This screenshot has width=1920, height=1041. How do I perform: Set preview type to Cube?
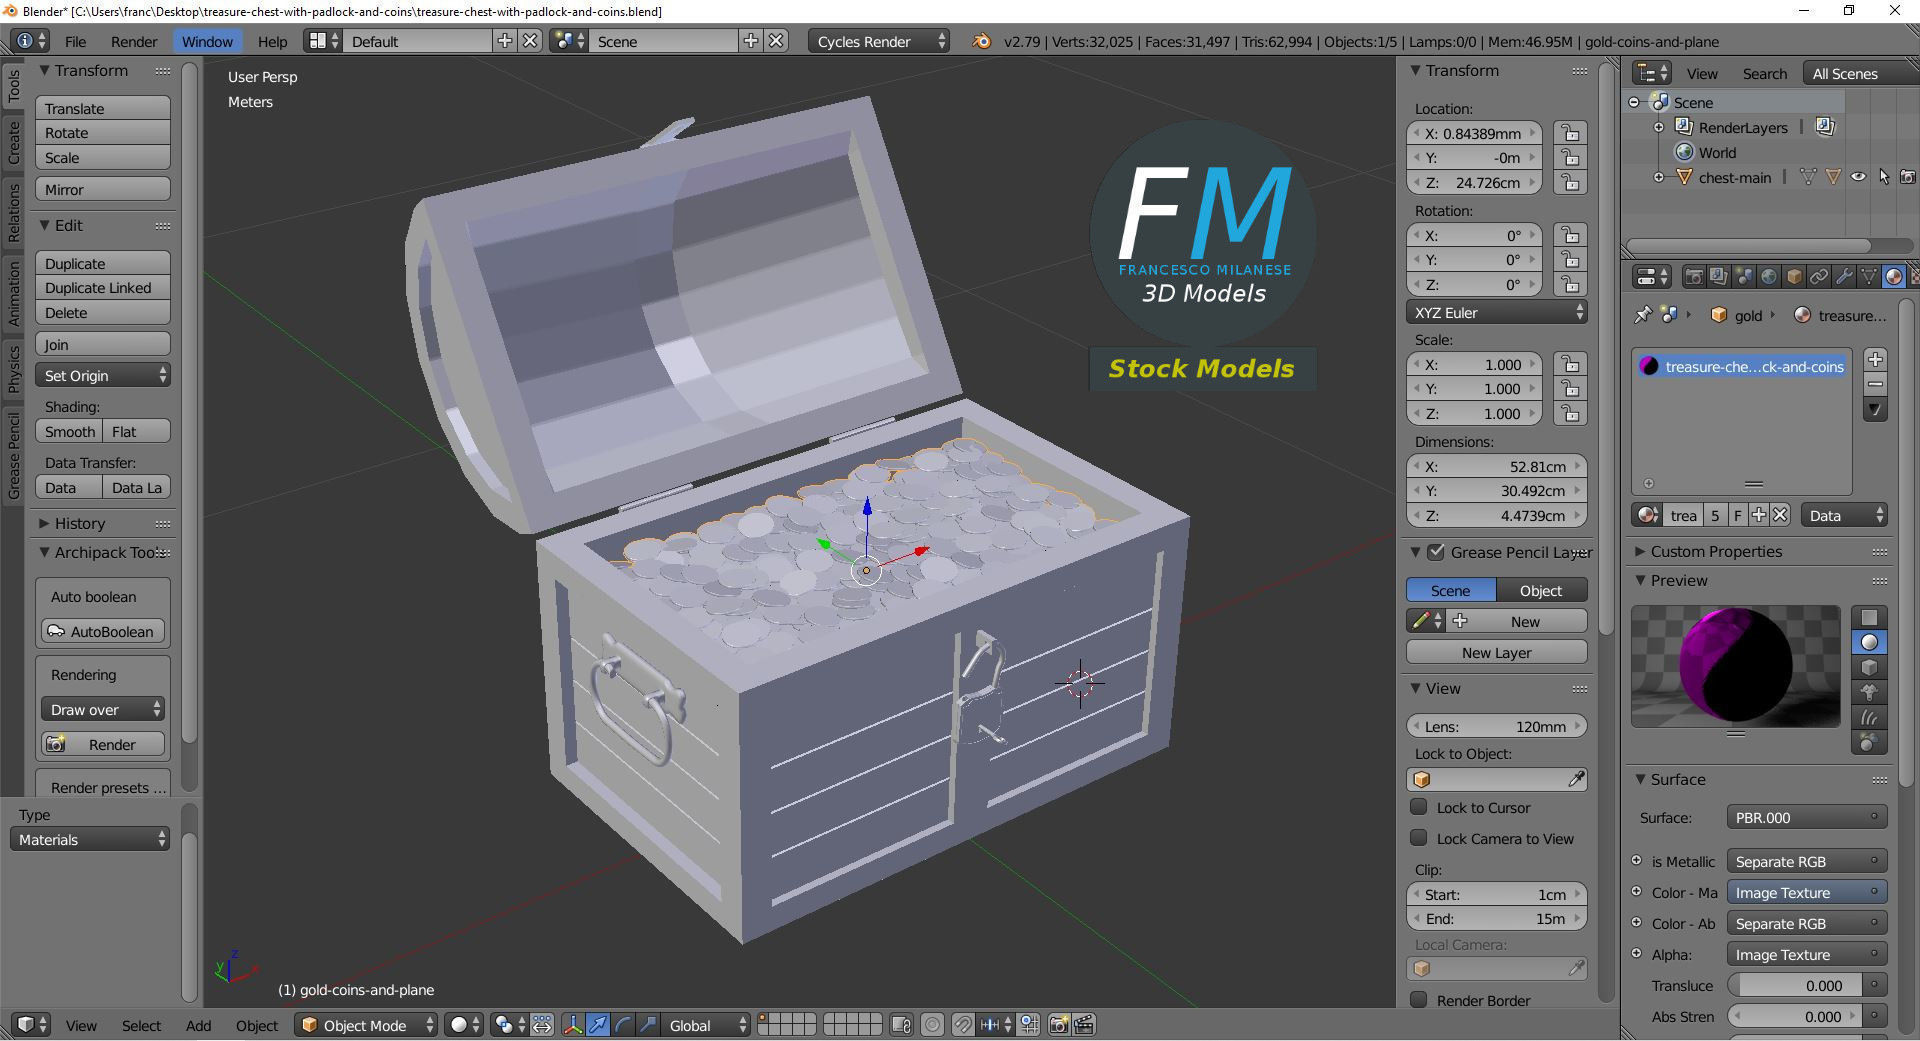1869,668
